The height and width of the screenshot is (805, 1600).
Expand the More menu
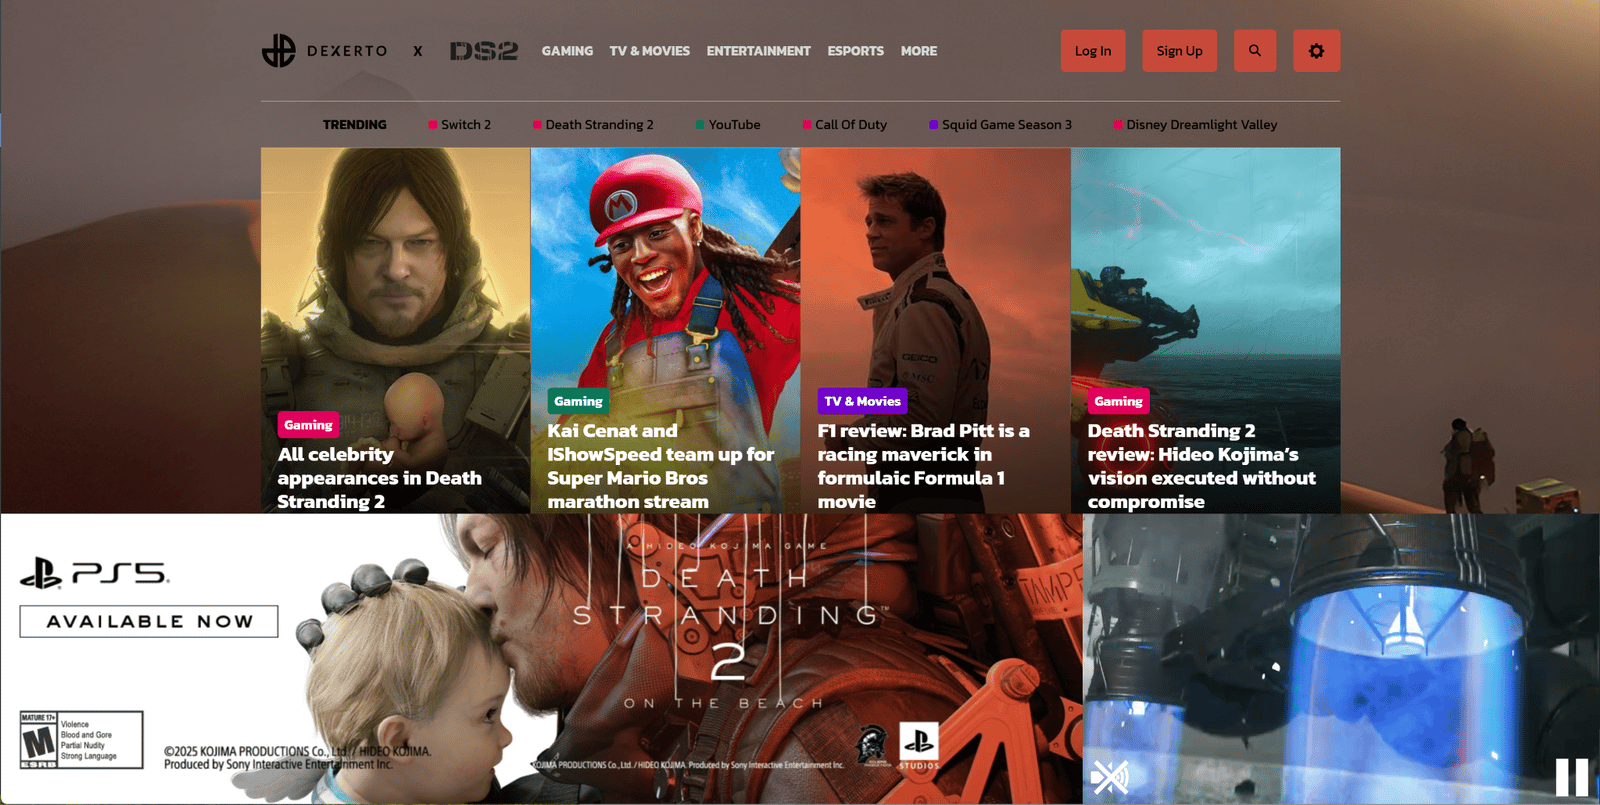919,51
